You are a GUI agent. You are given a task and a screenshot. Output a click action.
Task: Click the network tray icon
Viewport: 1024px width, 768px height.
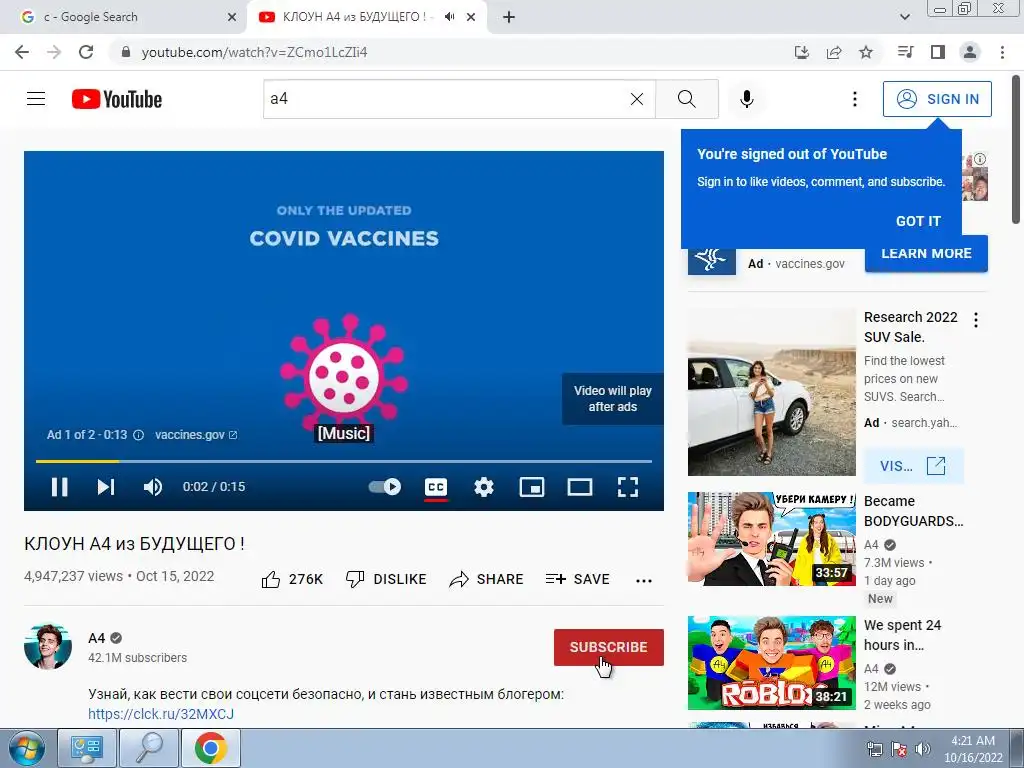click(x=874, y=749)
